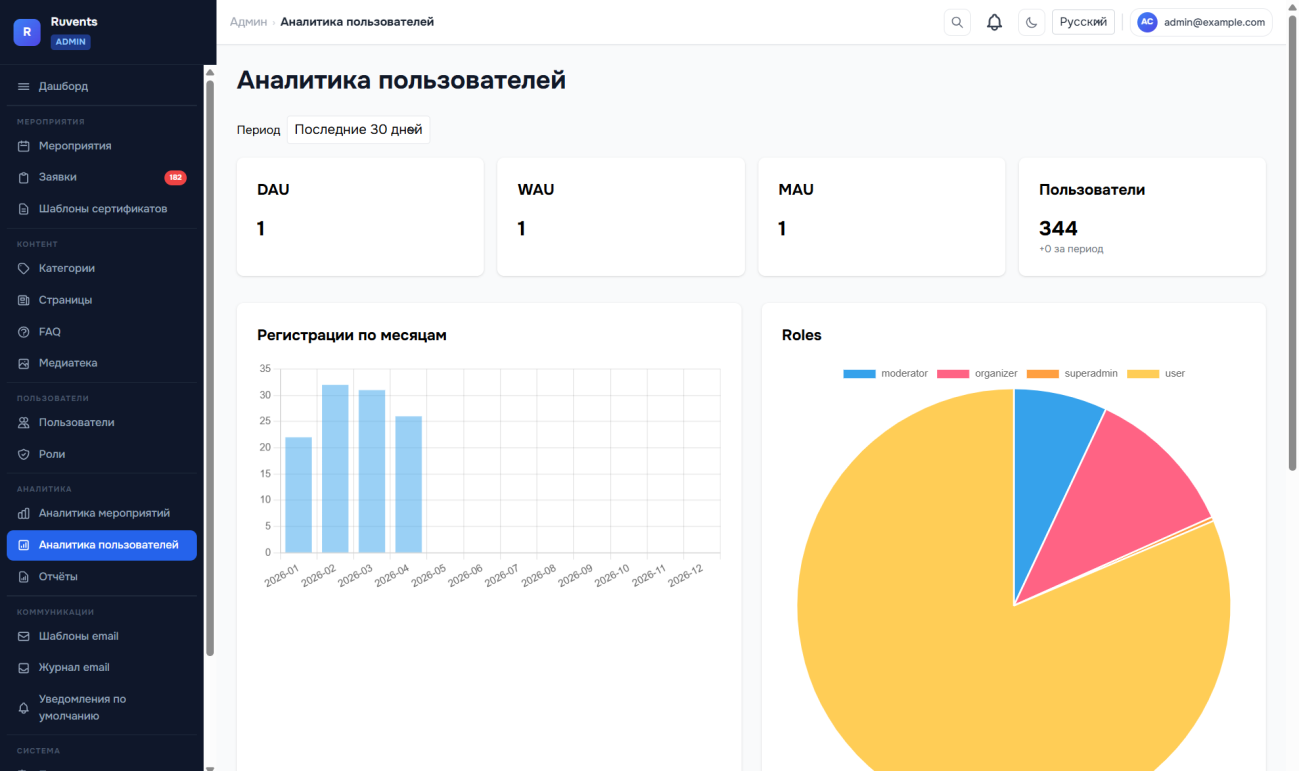The height and width of the screenshot is (771, 1299).
Task: Click the Страницы icon in sidebar
Action: point(24,300)
